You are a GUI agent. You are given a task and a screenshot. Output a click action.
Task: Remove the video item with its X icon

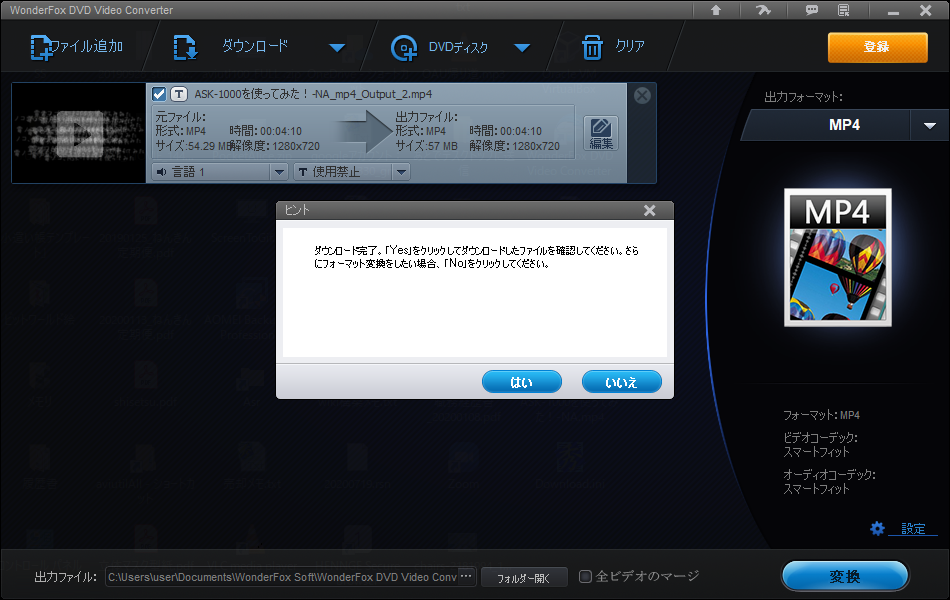pos(642,95)
